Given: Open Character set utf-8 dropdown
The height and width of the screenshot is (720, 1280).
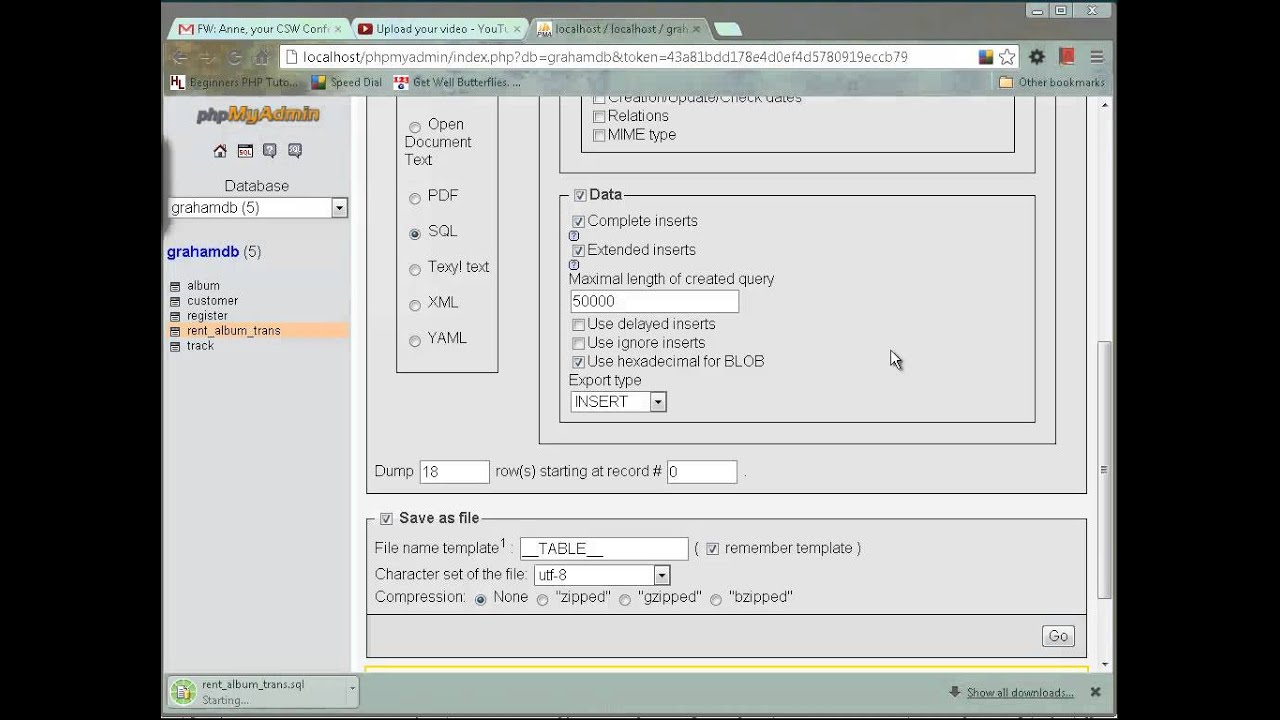Looking at the screenshot, I should pos(602,575).
